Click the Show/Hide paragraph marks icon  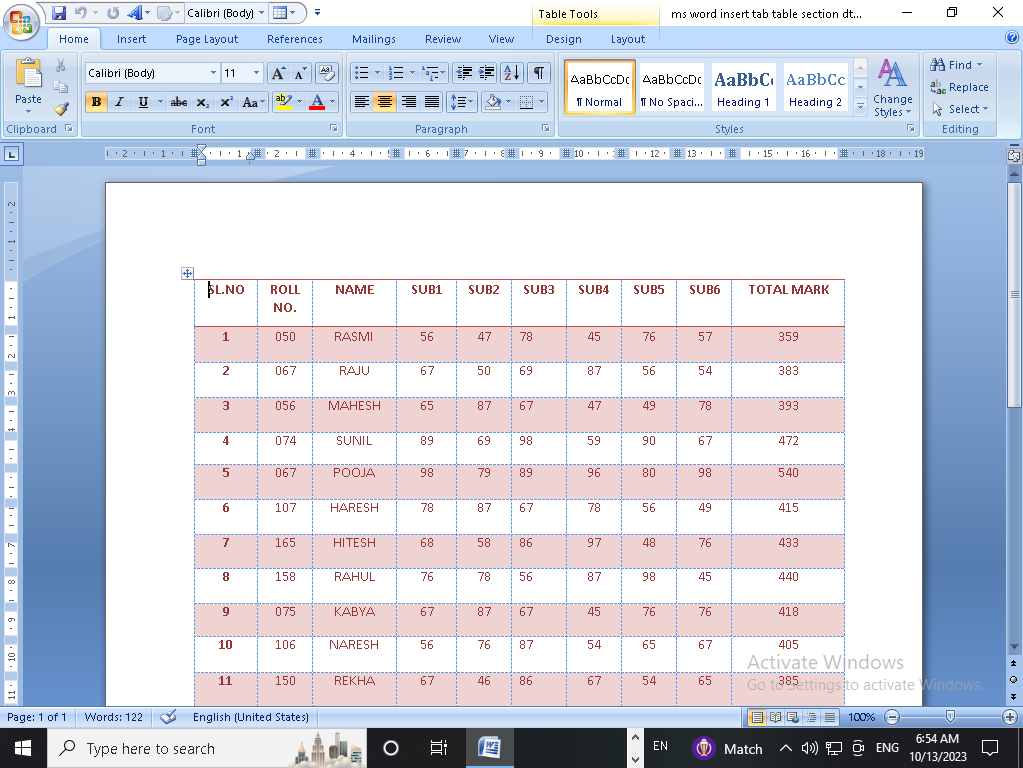click(539, 73)
